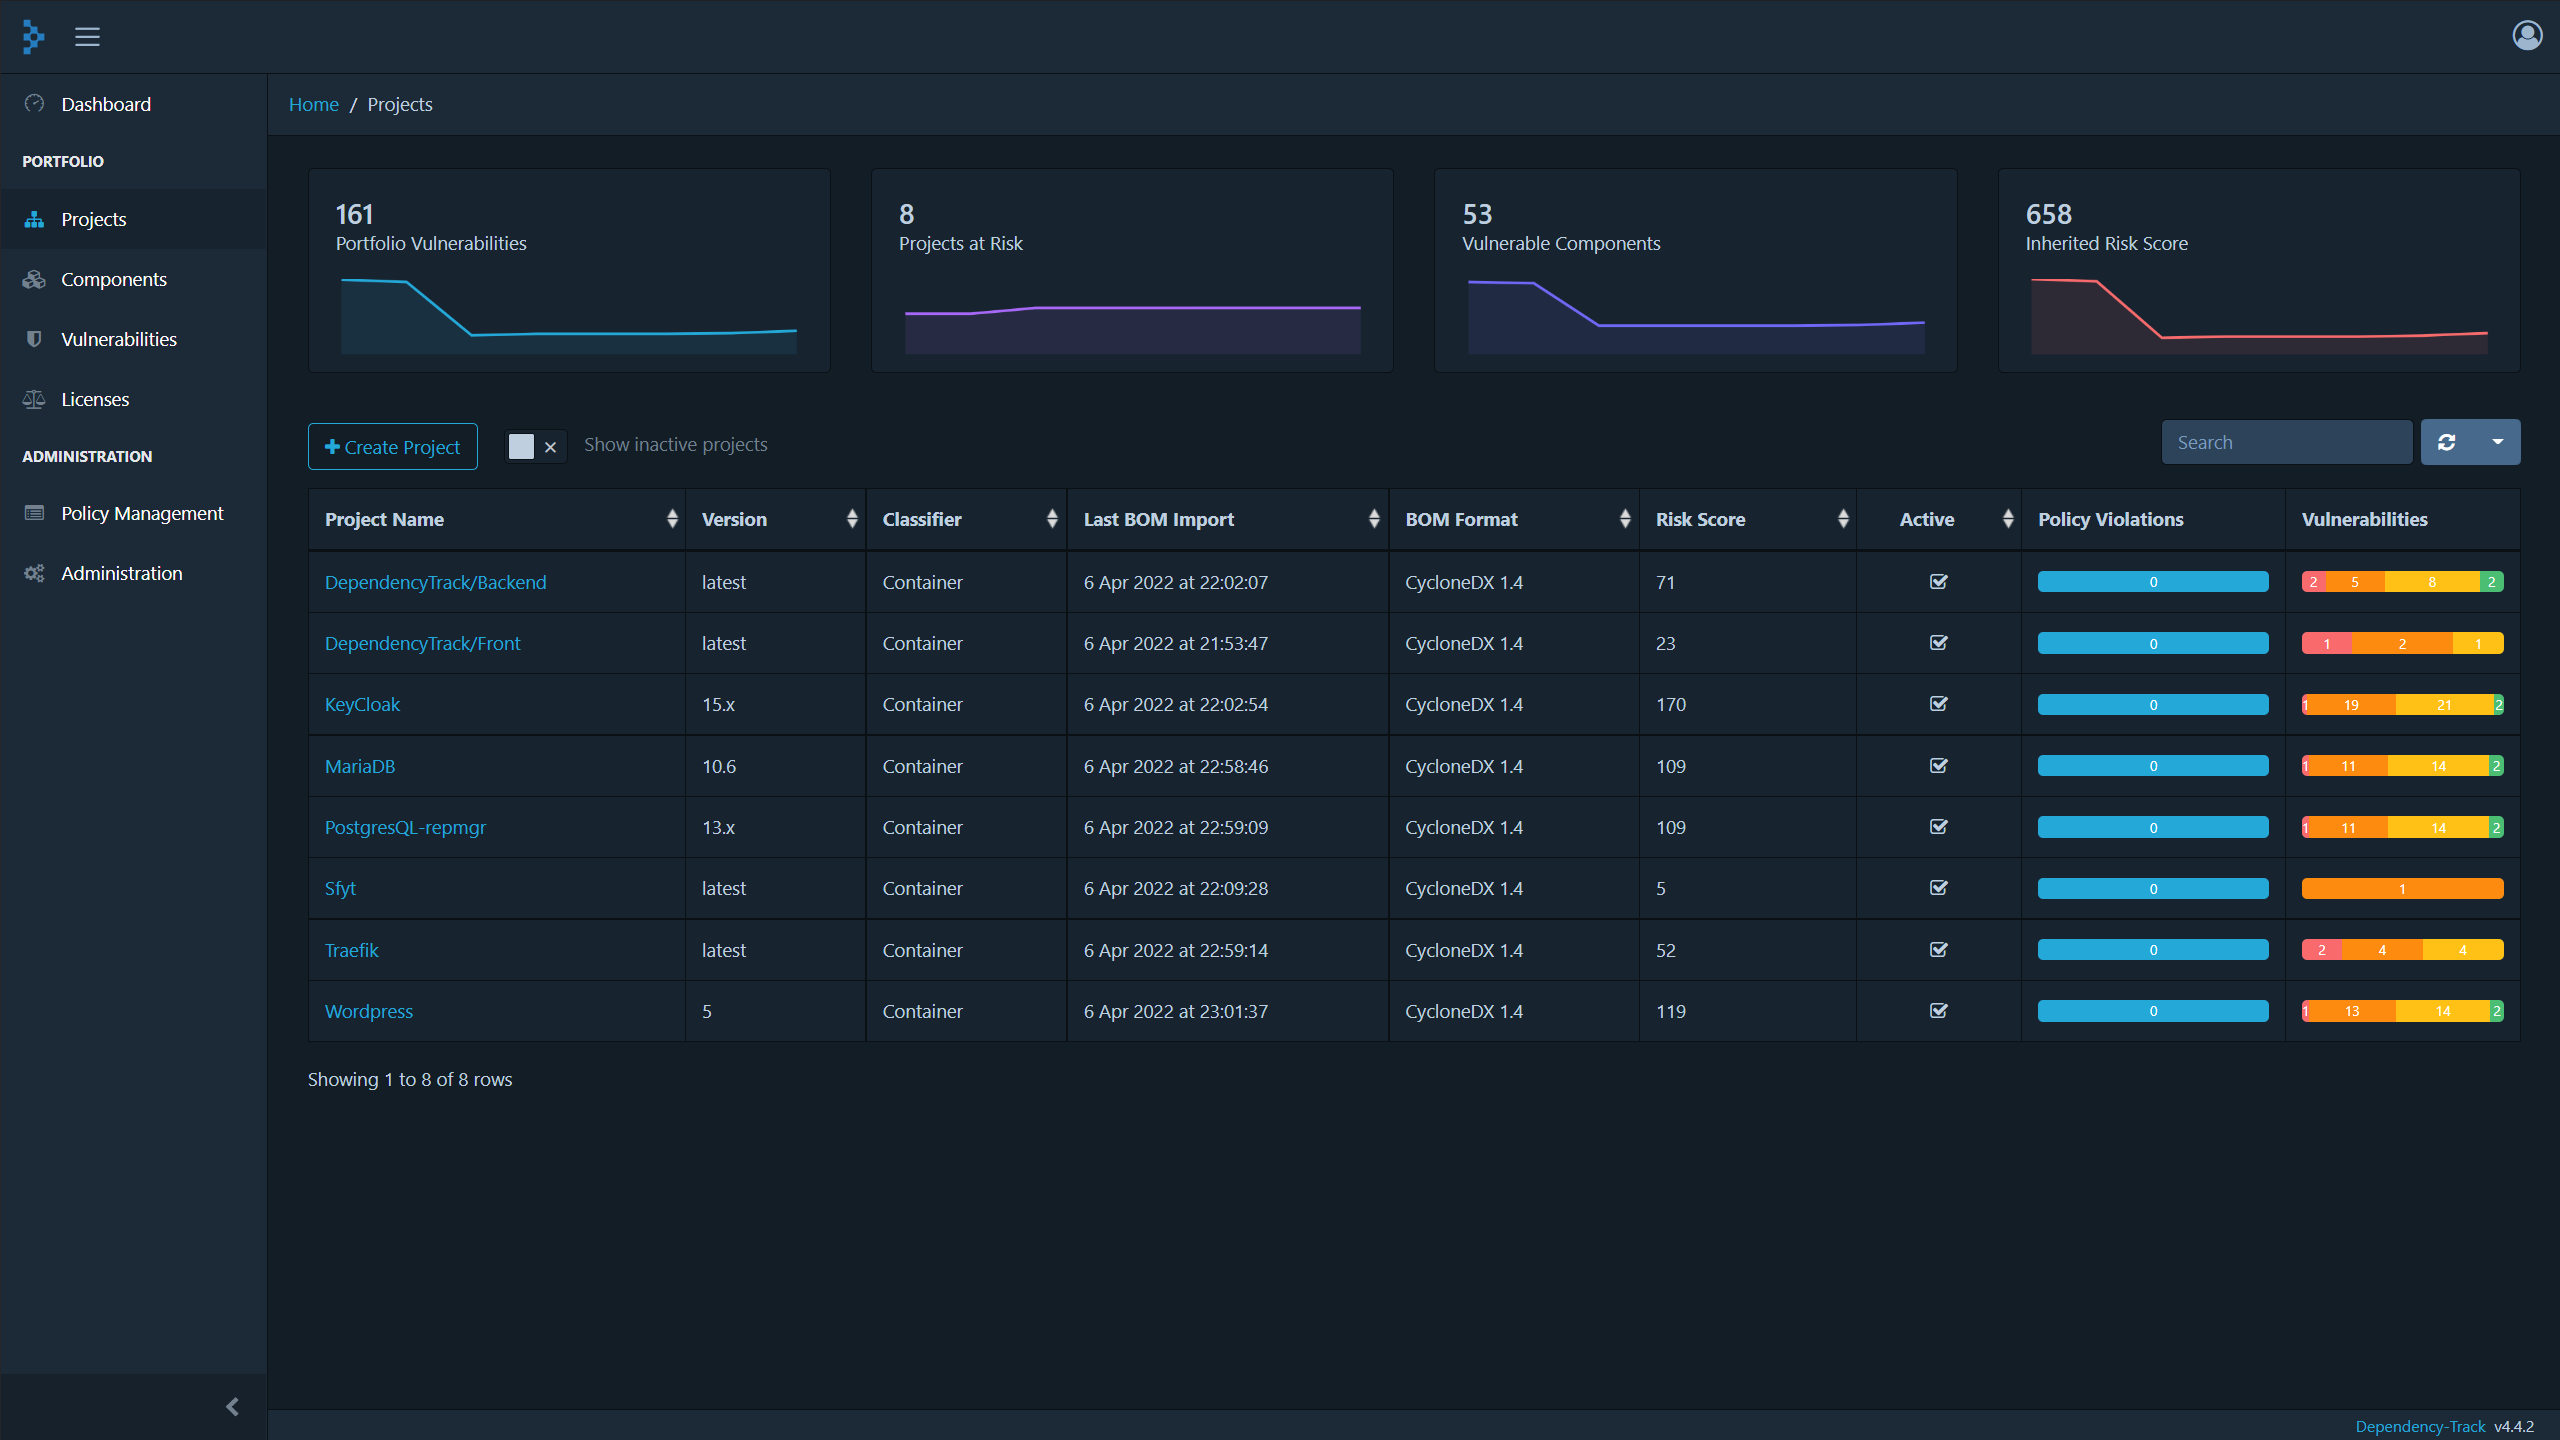
Task: Toggle the hamburger sidebar menu icon
Action: (x=87, y=37)
